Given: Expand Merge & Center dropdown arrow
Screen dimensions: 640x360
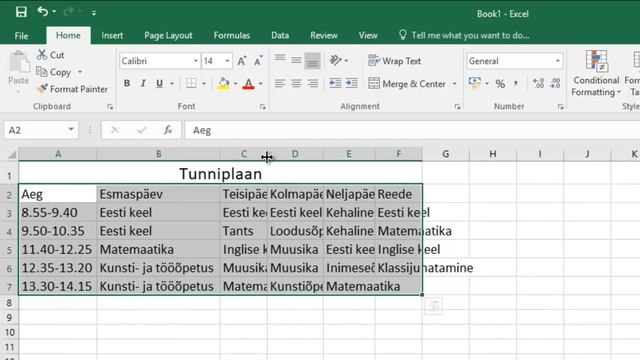Looking at the screenshot, I should pyautogui.click(x=454, y=84).
